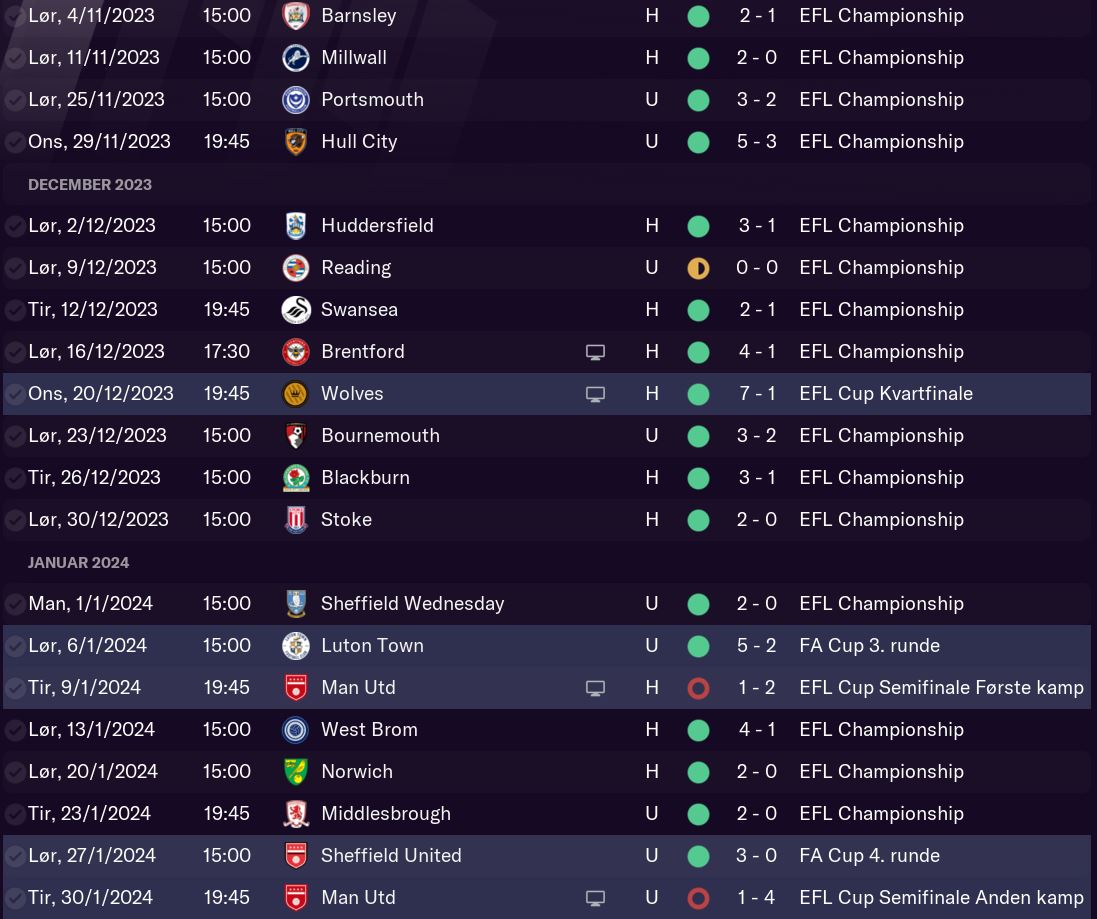Click the Barnsley club badge

(295, 16)
